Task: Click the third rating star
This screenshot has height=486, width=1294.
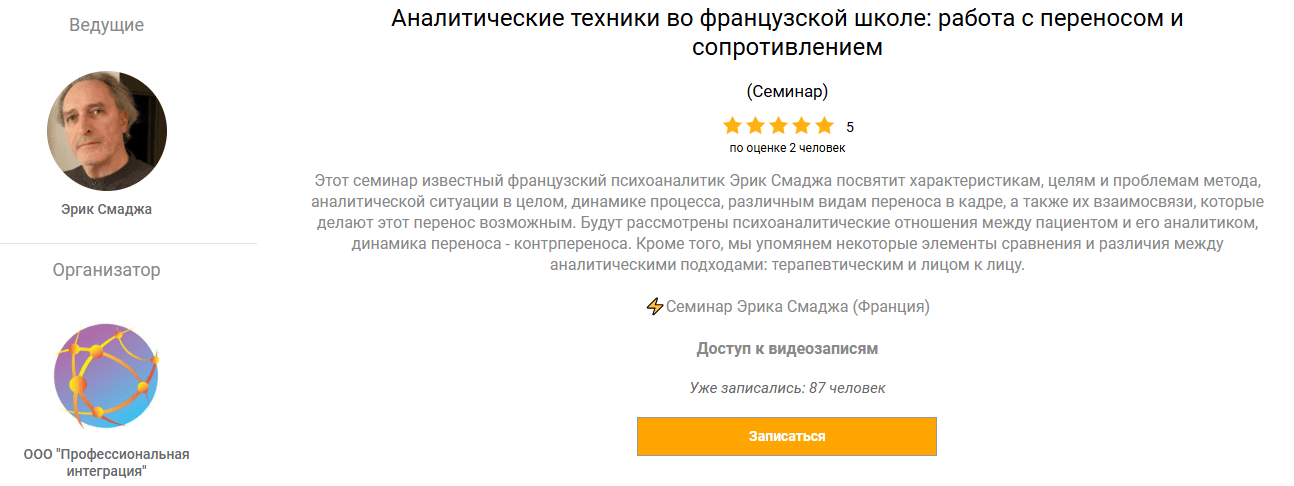Action: click(x=779, y=126)
